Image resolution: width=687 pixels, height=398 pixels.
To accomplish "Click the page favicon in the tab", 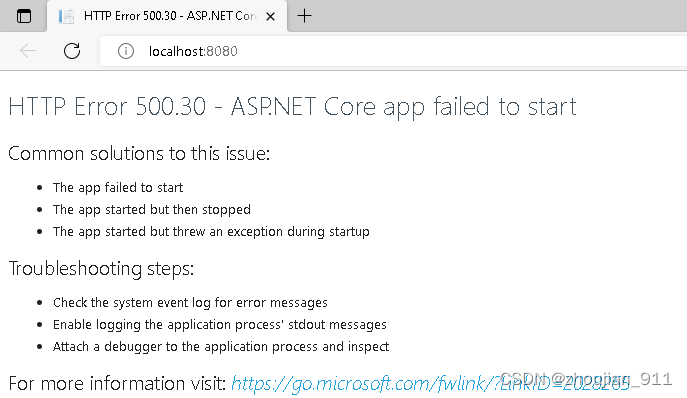I will (66, 16).
